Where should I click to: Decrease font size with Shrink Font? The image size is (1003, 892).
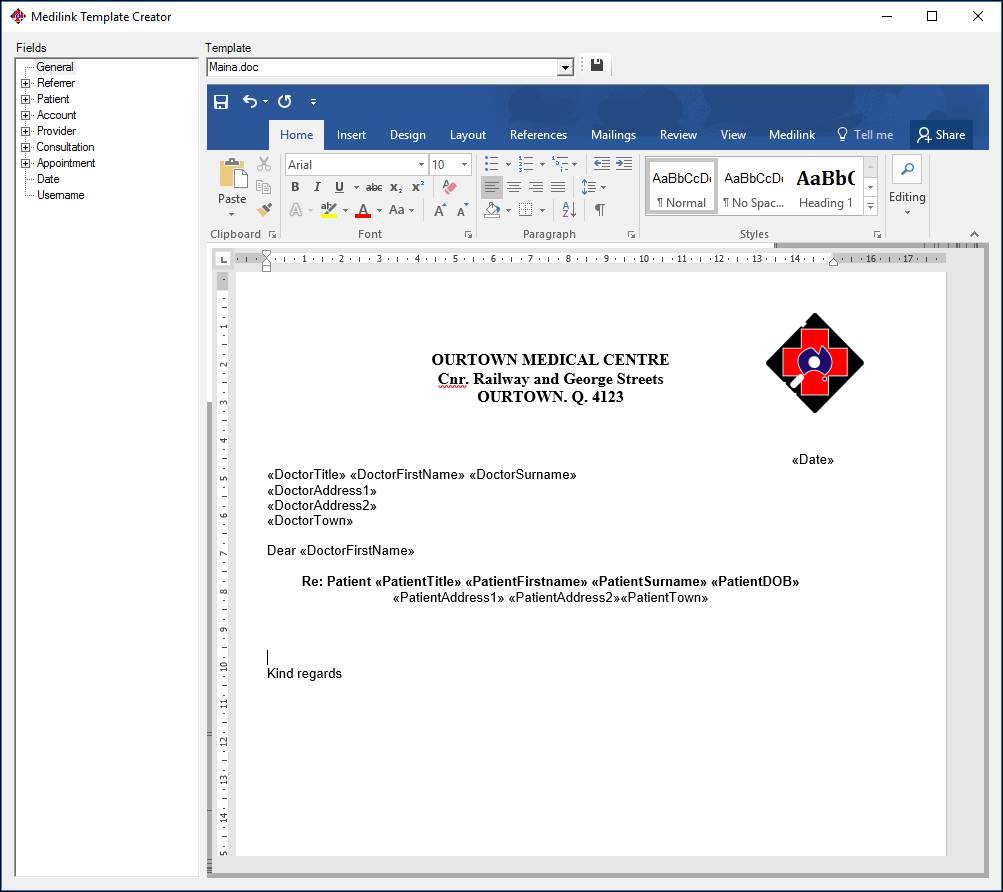pyautogui.click(x=462, y=210)
